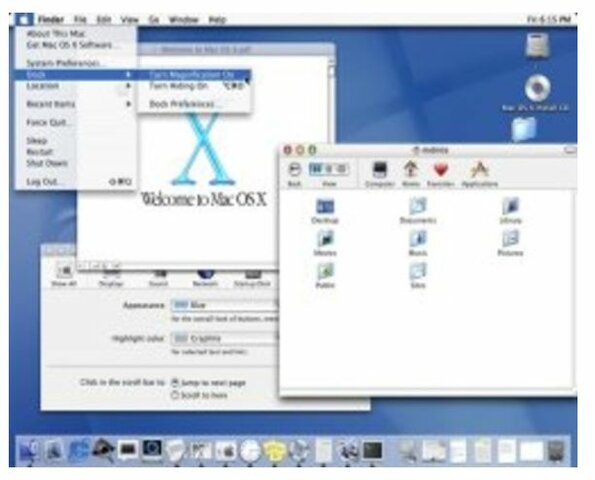Viewport: 595px width, 480px height.
Task: Switch Finder to list view
Action: click(x=329, y=169)
